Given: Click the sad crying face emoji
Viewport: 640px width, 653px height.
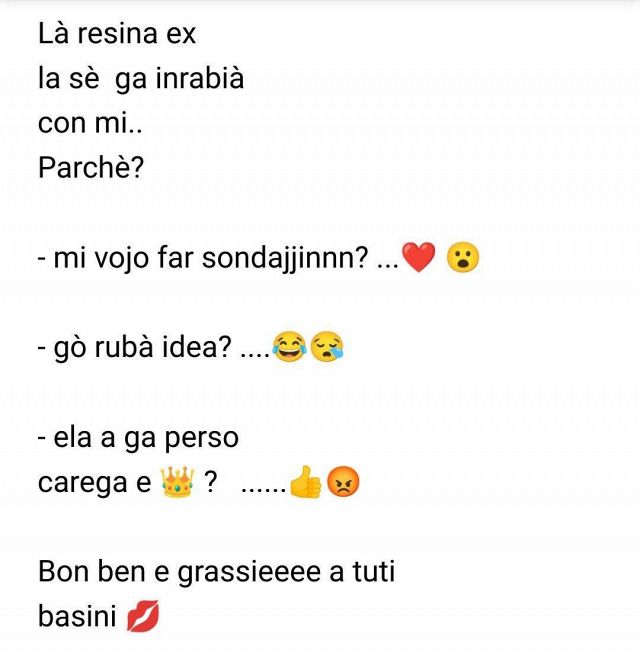Looking at the screenshot, I should 328,346.
